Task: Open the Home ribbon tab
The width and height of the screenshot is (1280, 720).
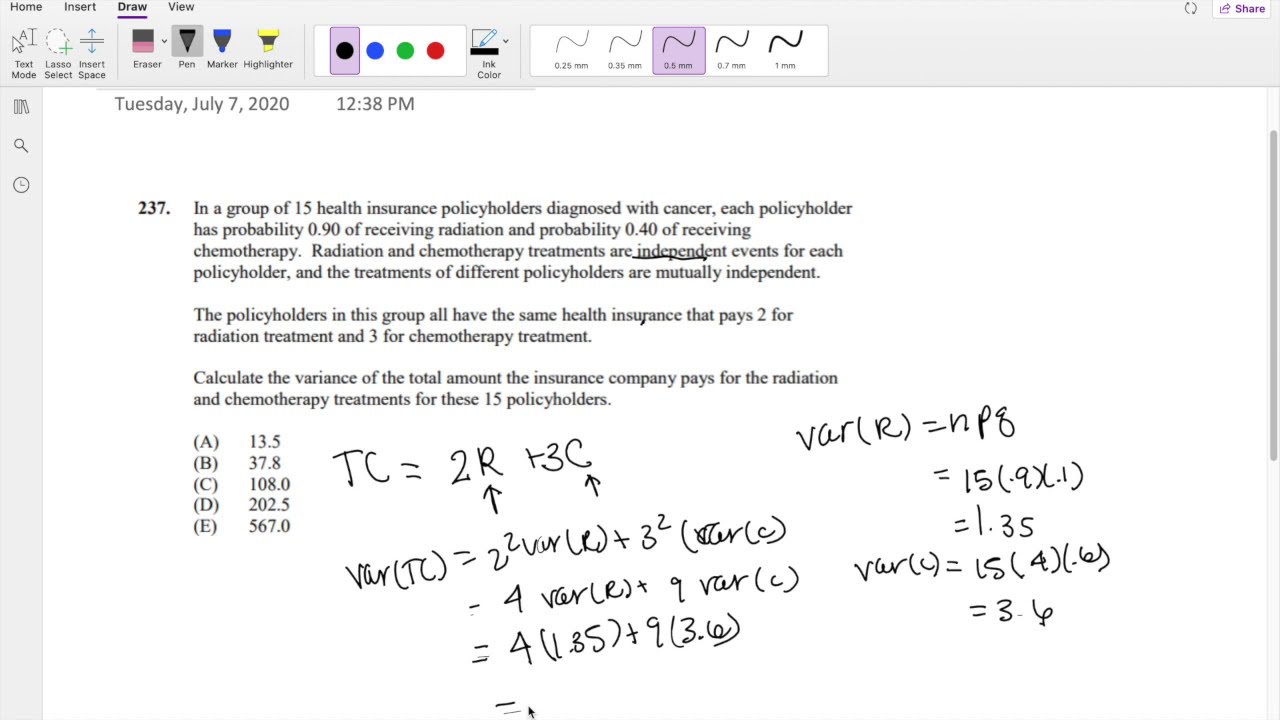Action: coord(26,7)
